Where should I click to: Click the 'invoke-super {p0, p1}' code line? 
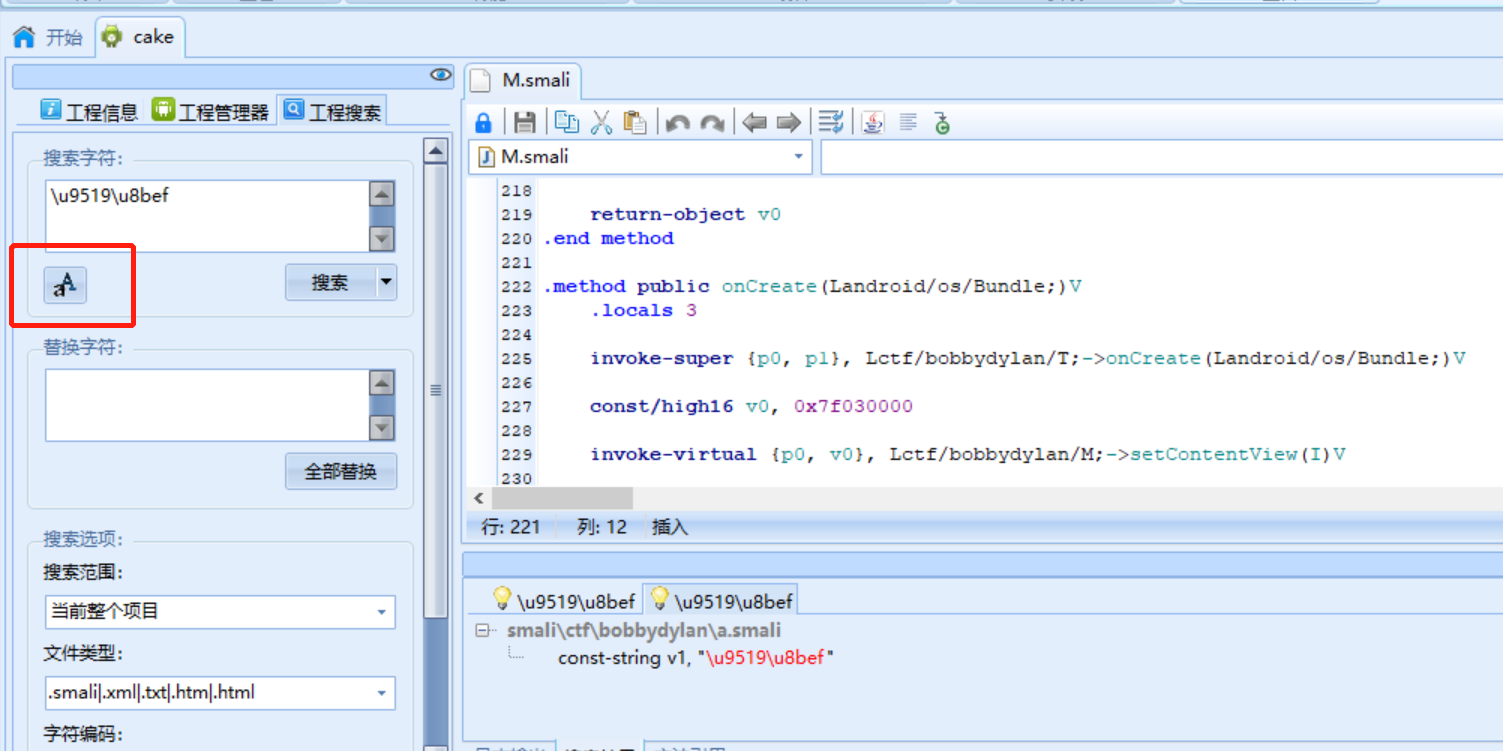[1028, 358]
